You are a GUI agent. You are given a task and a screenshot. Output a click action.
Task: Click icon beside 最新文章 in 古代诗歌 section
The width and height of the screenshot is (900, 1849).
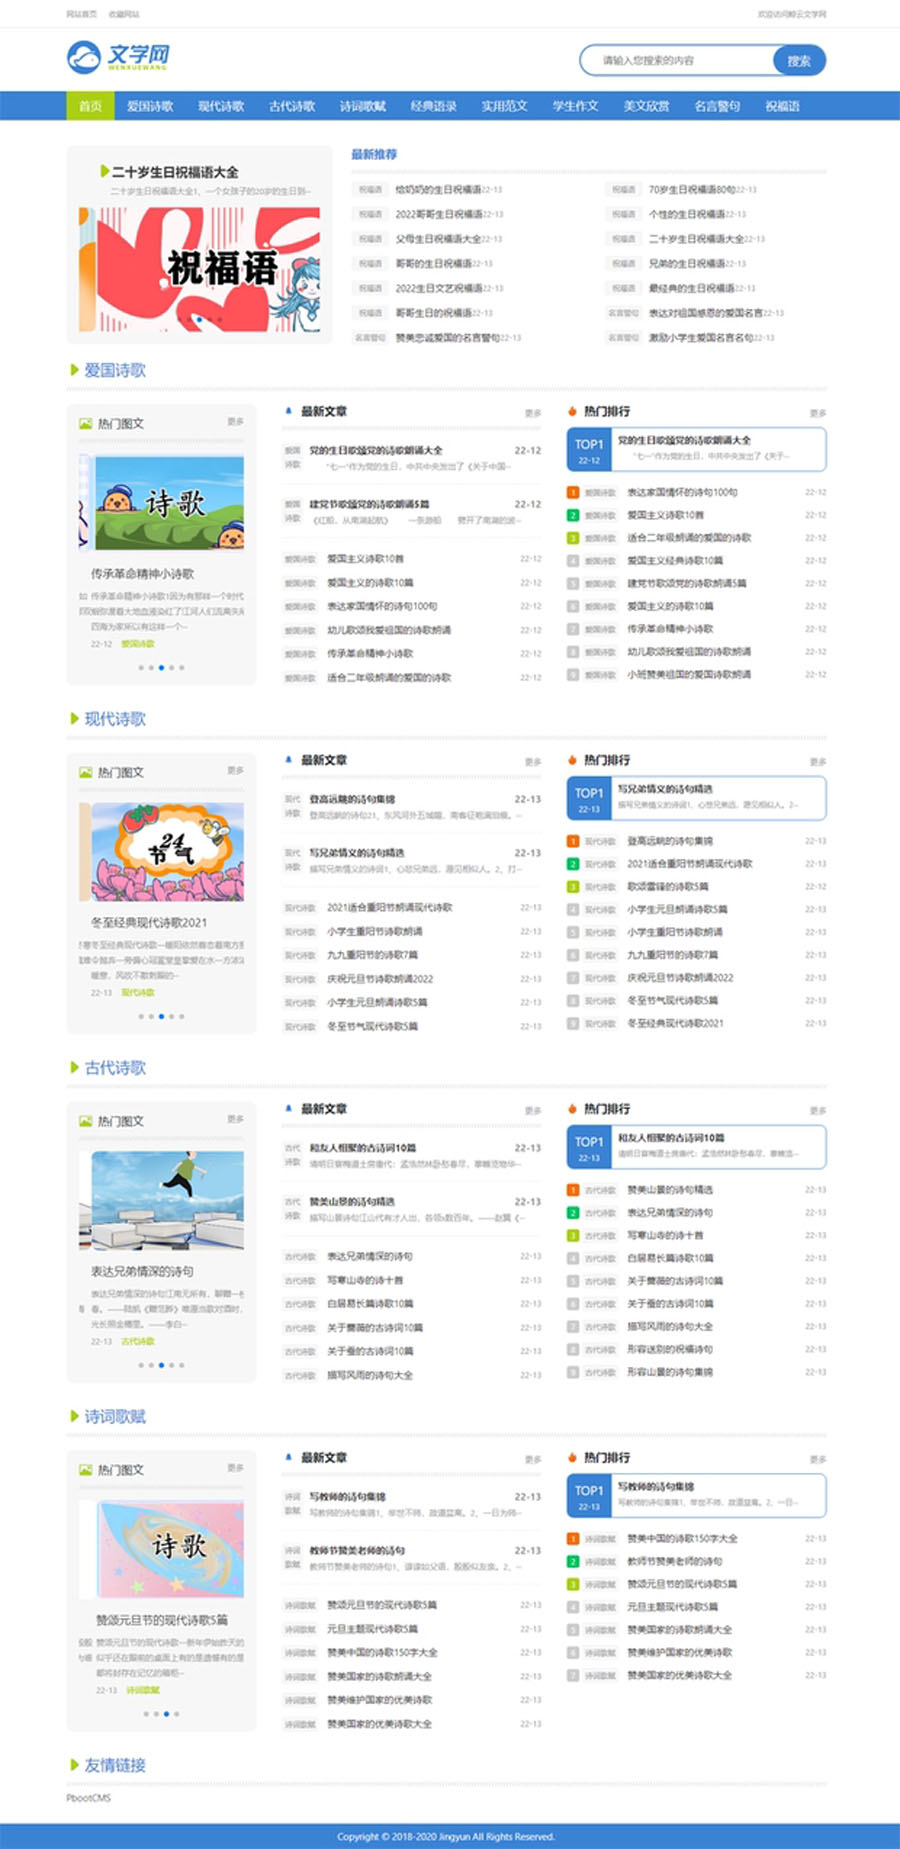pyautogui.click(x=289, y=1109)
